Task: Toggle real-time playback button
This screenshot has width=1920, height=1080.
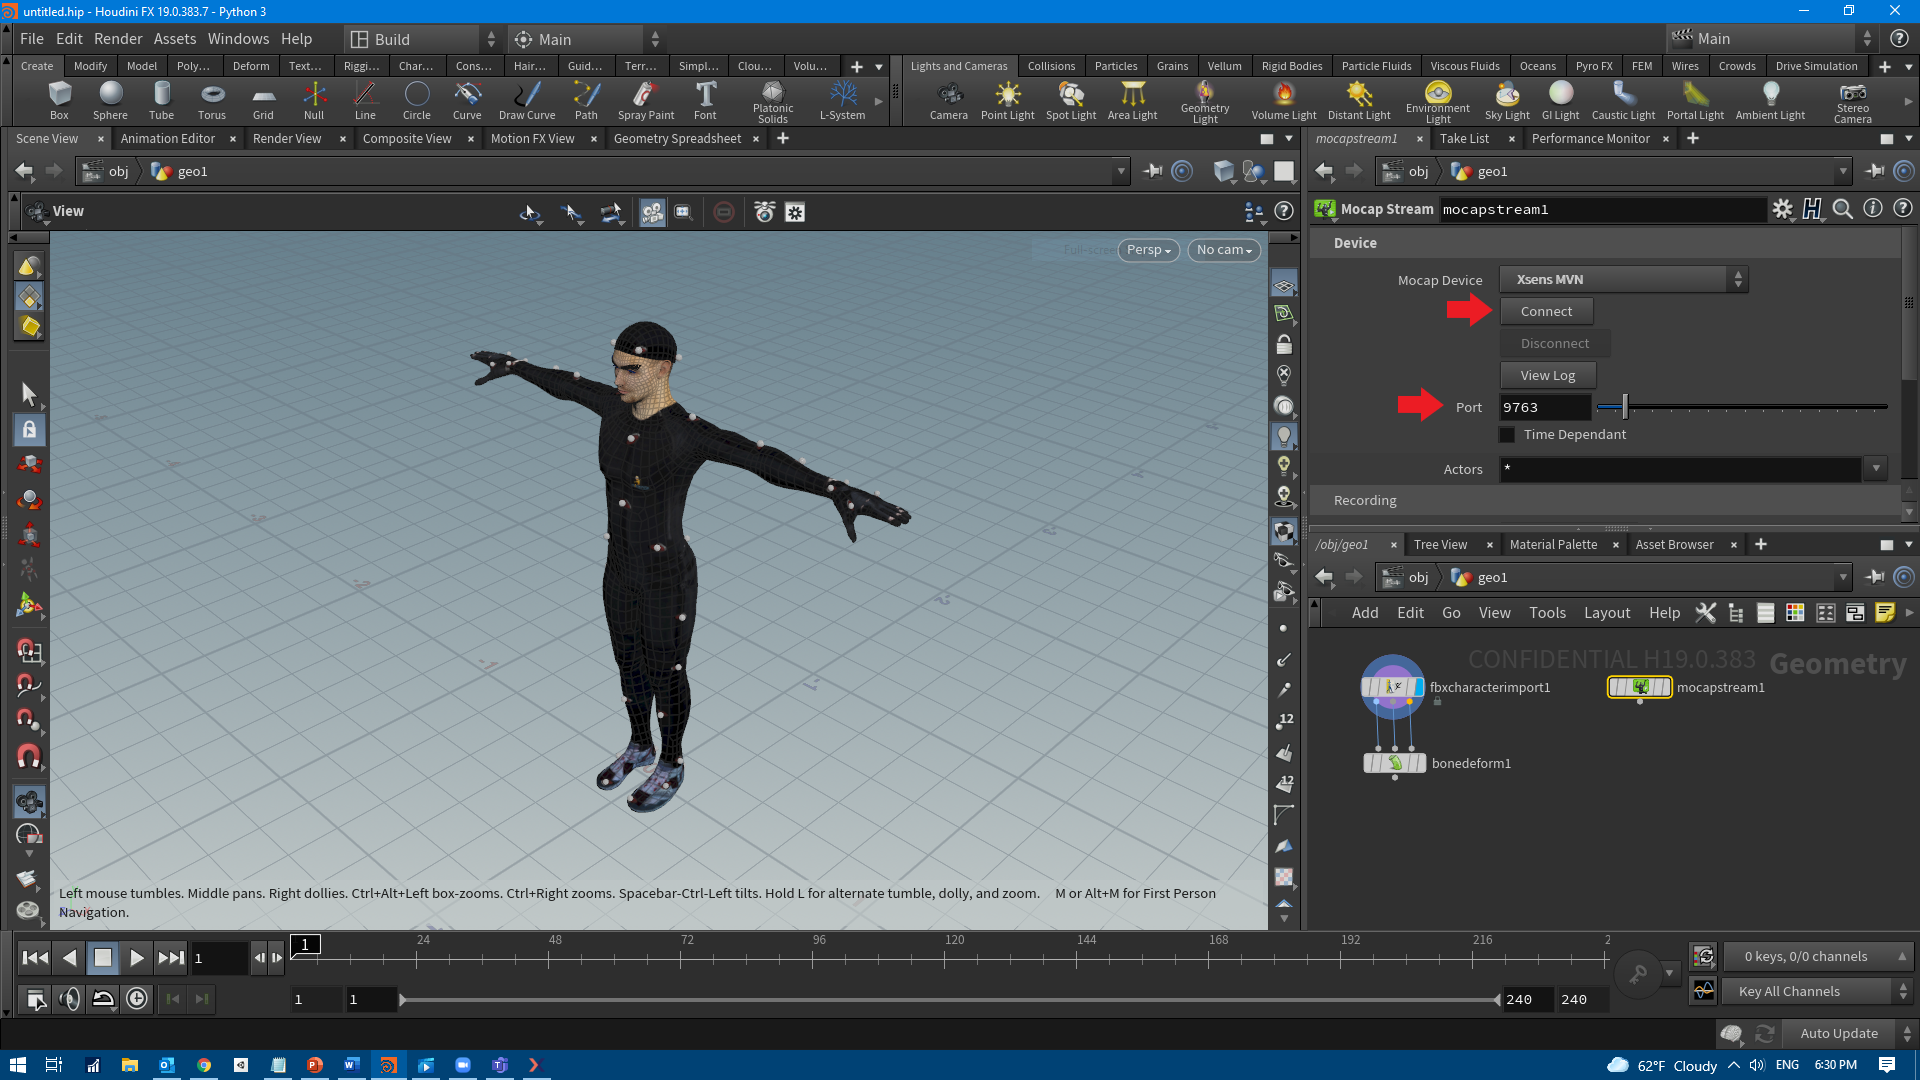Action: (137, 998)
